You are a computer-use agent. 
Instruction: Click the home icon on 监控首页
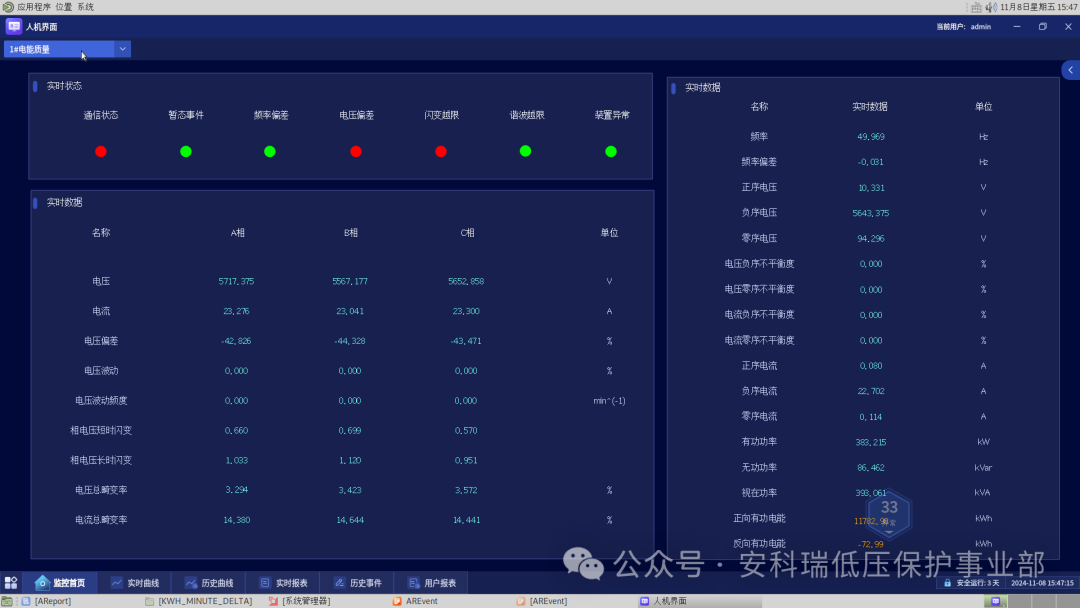42,583
